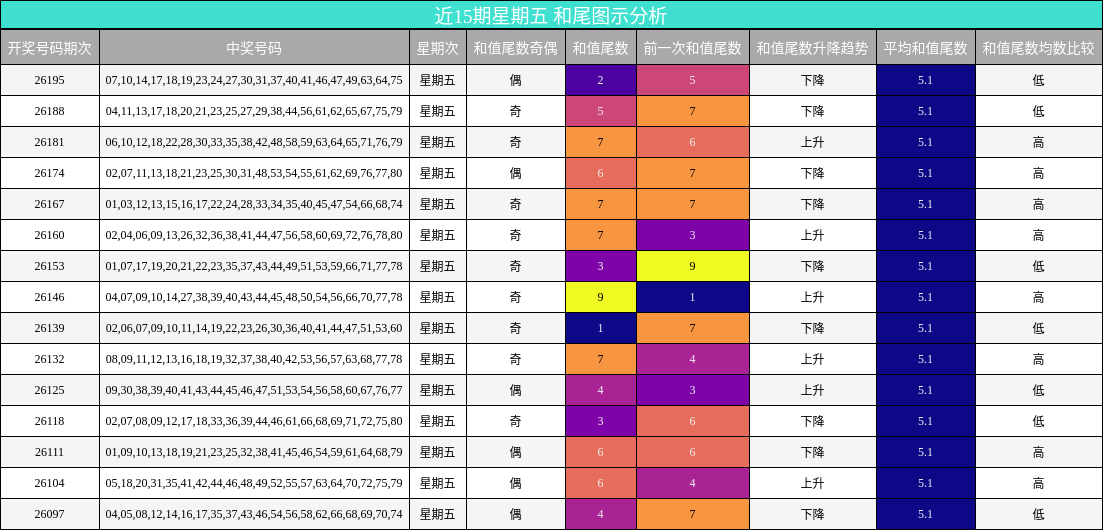Select draw period 26097

(50, 514)
